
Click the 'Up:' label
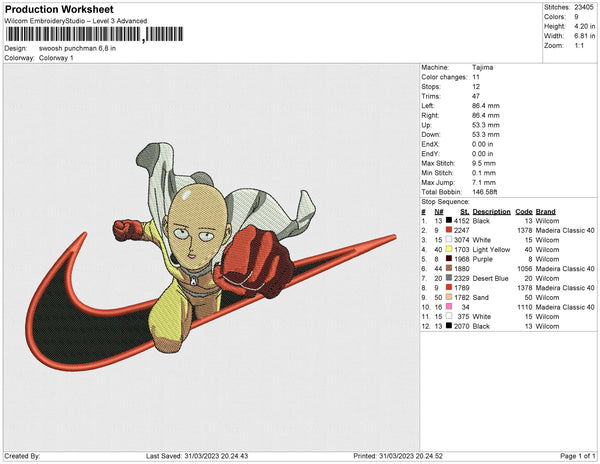[426, 125]
